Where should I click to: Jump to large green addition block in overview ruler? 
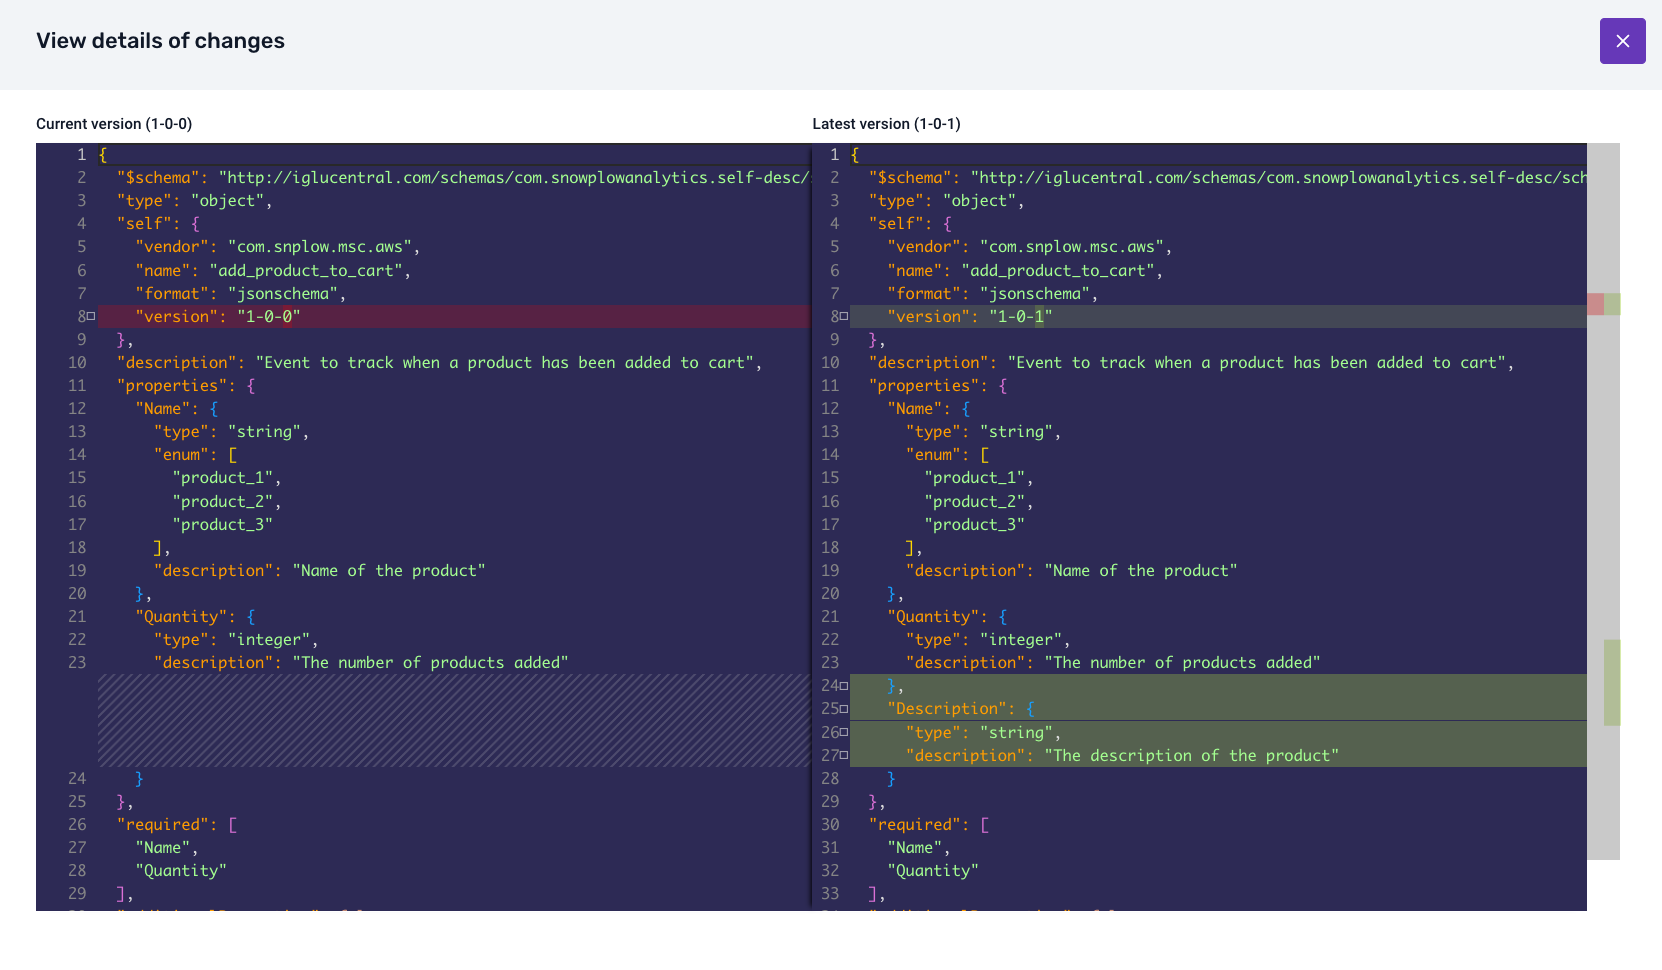coord(1612,682)
